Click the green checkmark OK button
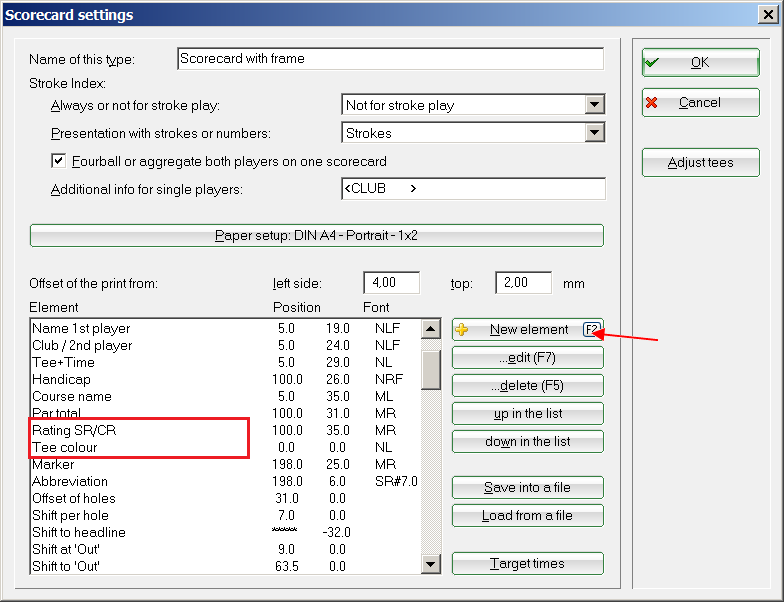 [x=700, y=62]
